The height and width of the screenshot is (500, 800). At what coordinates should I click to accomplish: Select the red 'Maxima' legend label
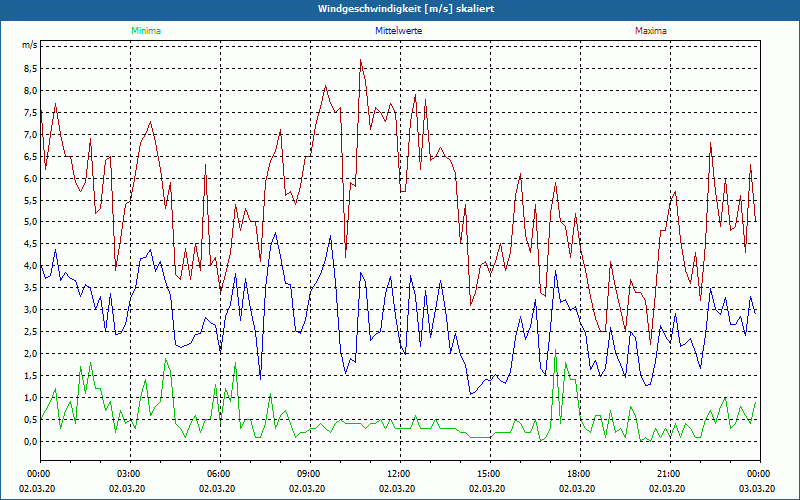651,31
